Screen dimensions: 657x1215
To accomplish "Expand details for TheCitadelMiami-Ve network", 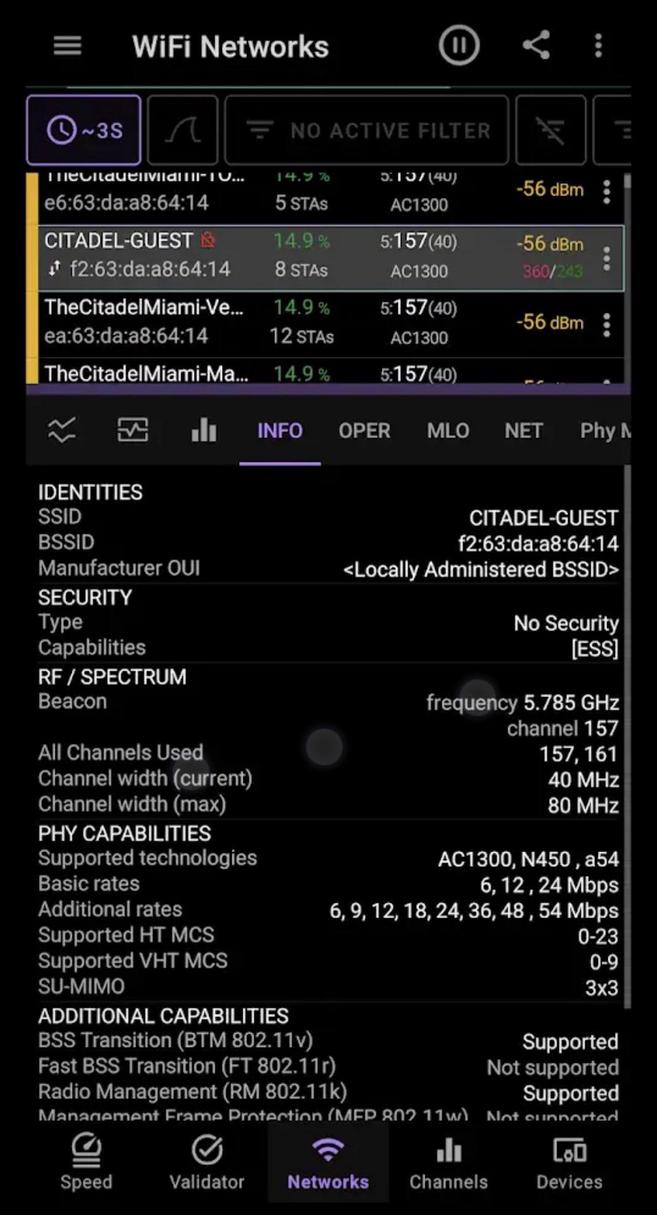I will (x=606, y=323).
